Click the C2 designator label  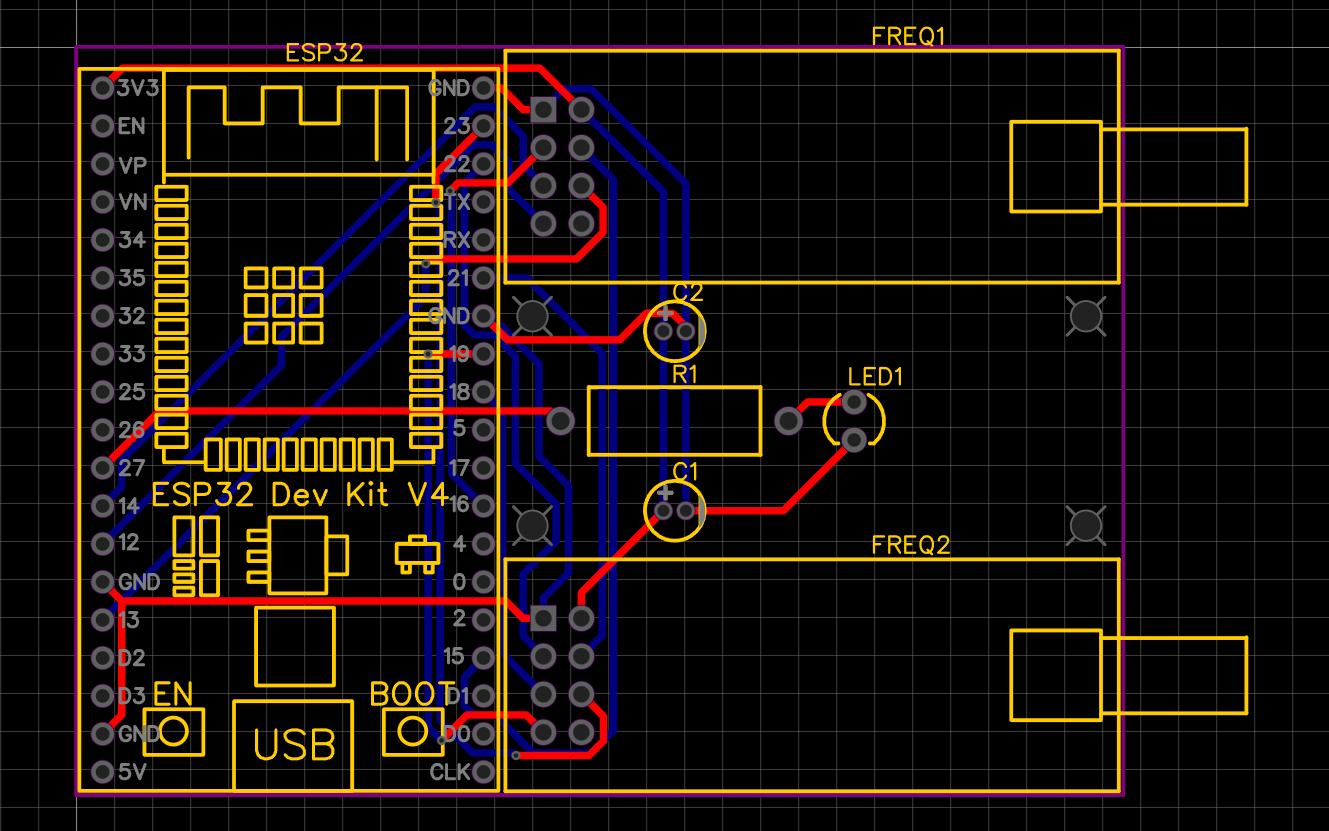(x=688, y=293)
